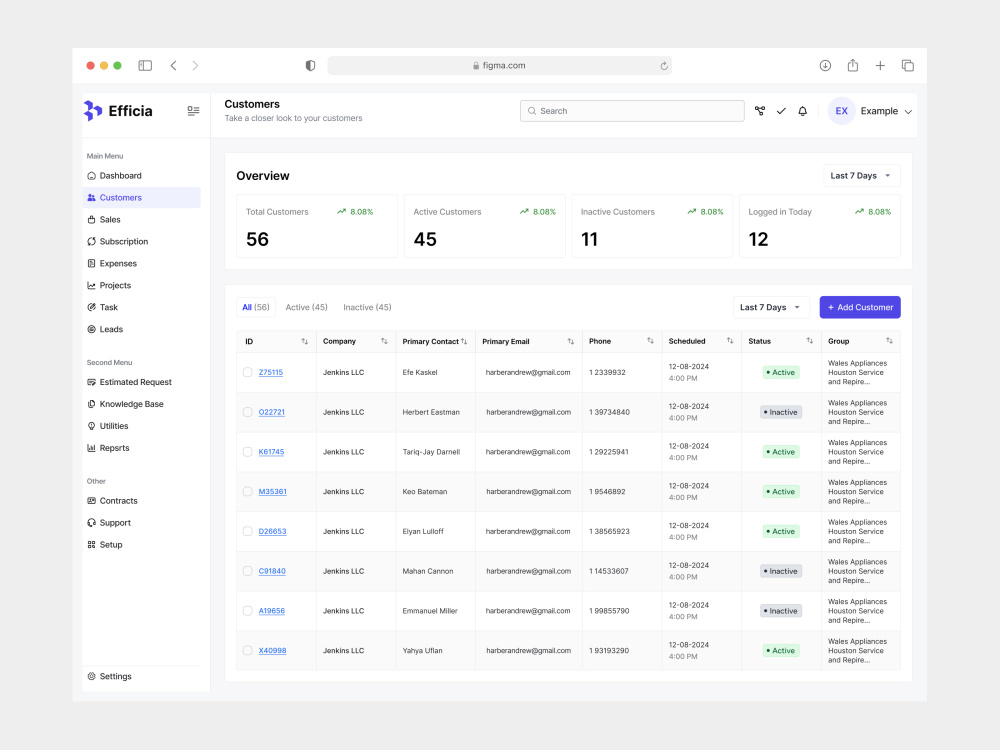Click the privacy shield icon in browser
This screenshot has width=1000, height=750.
pos(310,66)
